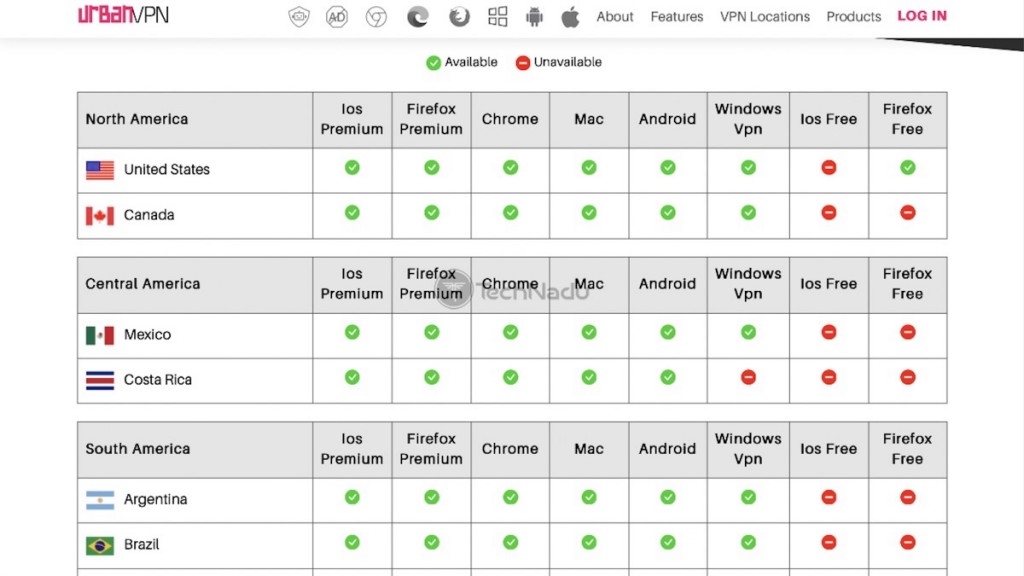Open the Products menu item

point(854,17)
